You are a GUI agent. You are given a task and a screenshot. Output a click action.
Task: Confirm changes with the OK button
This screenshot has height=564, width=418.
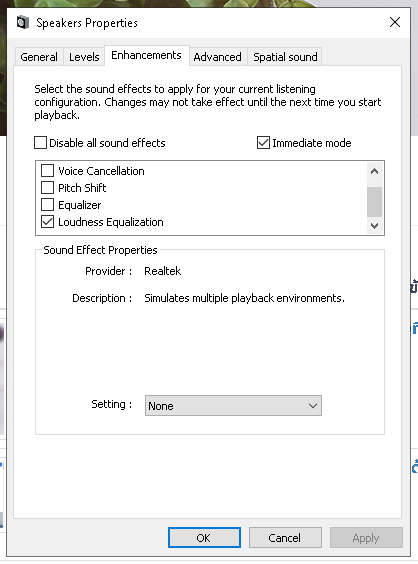point(204,537)
